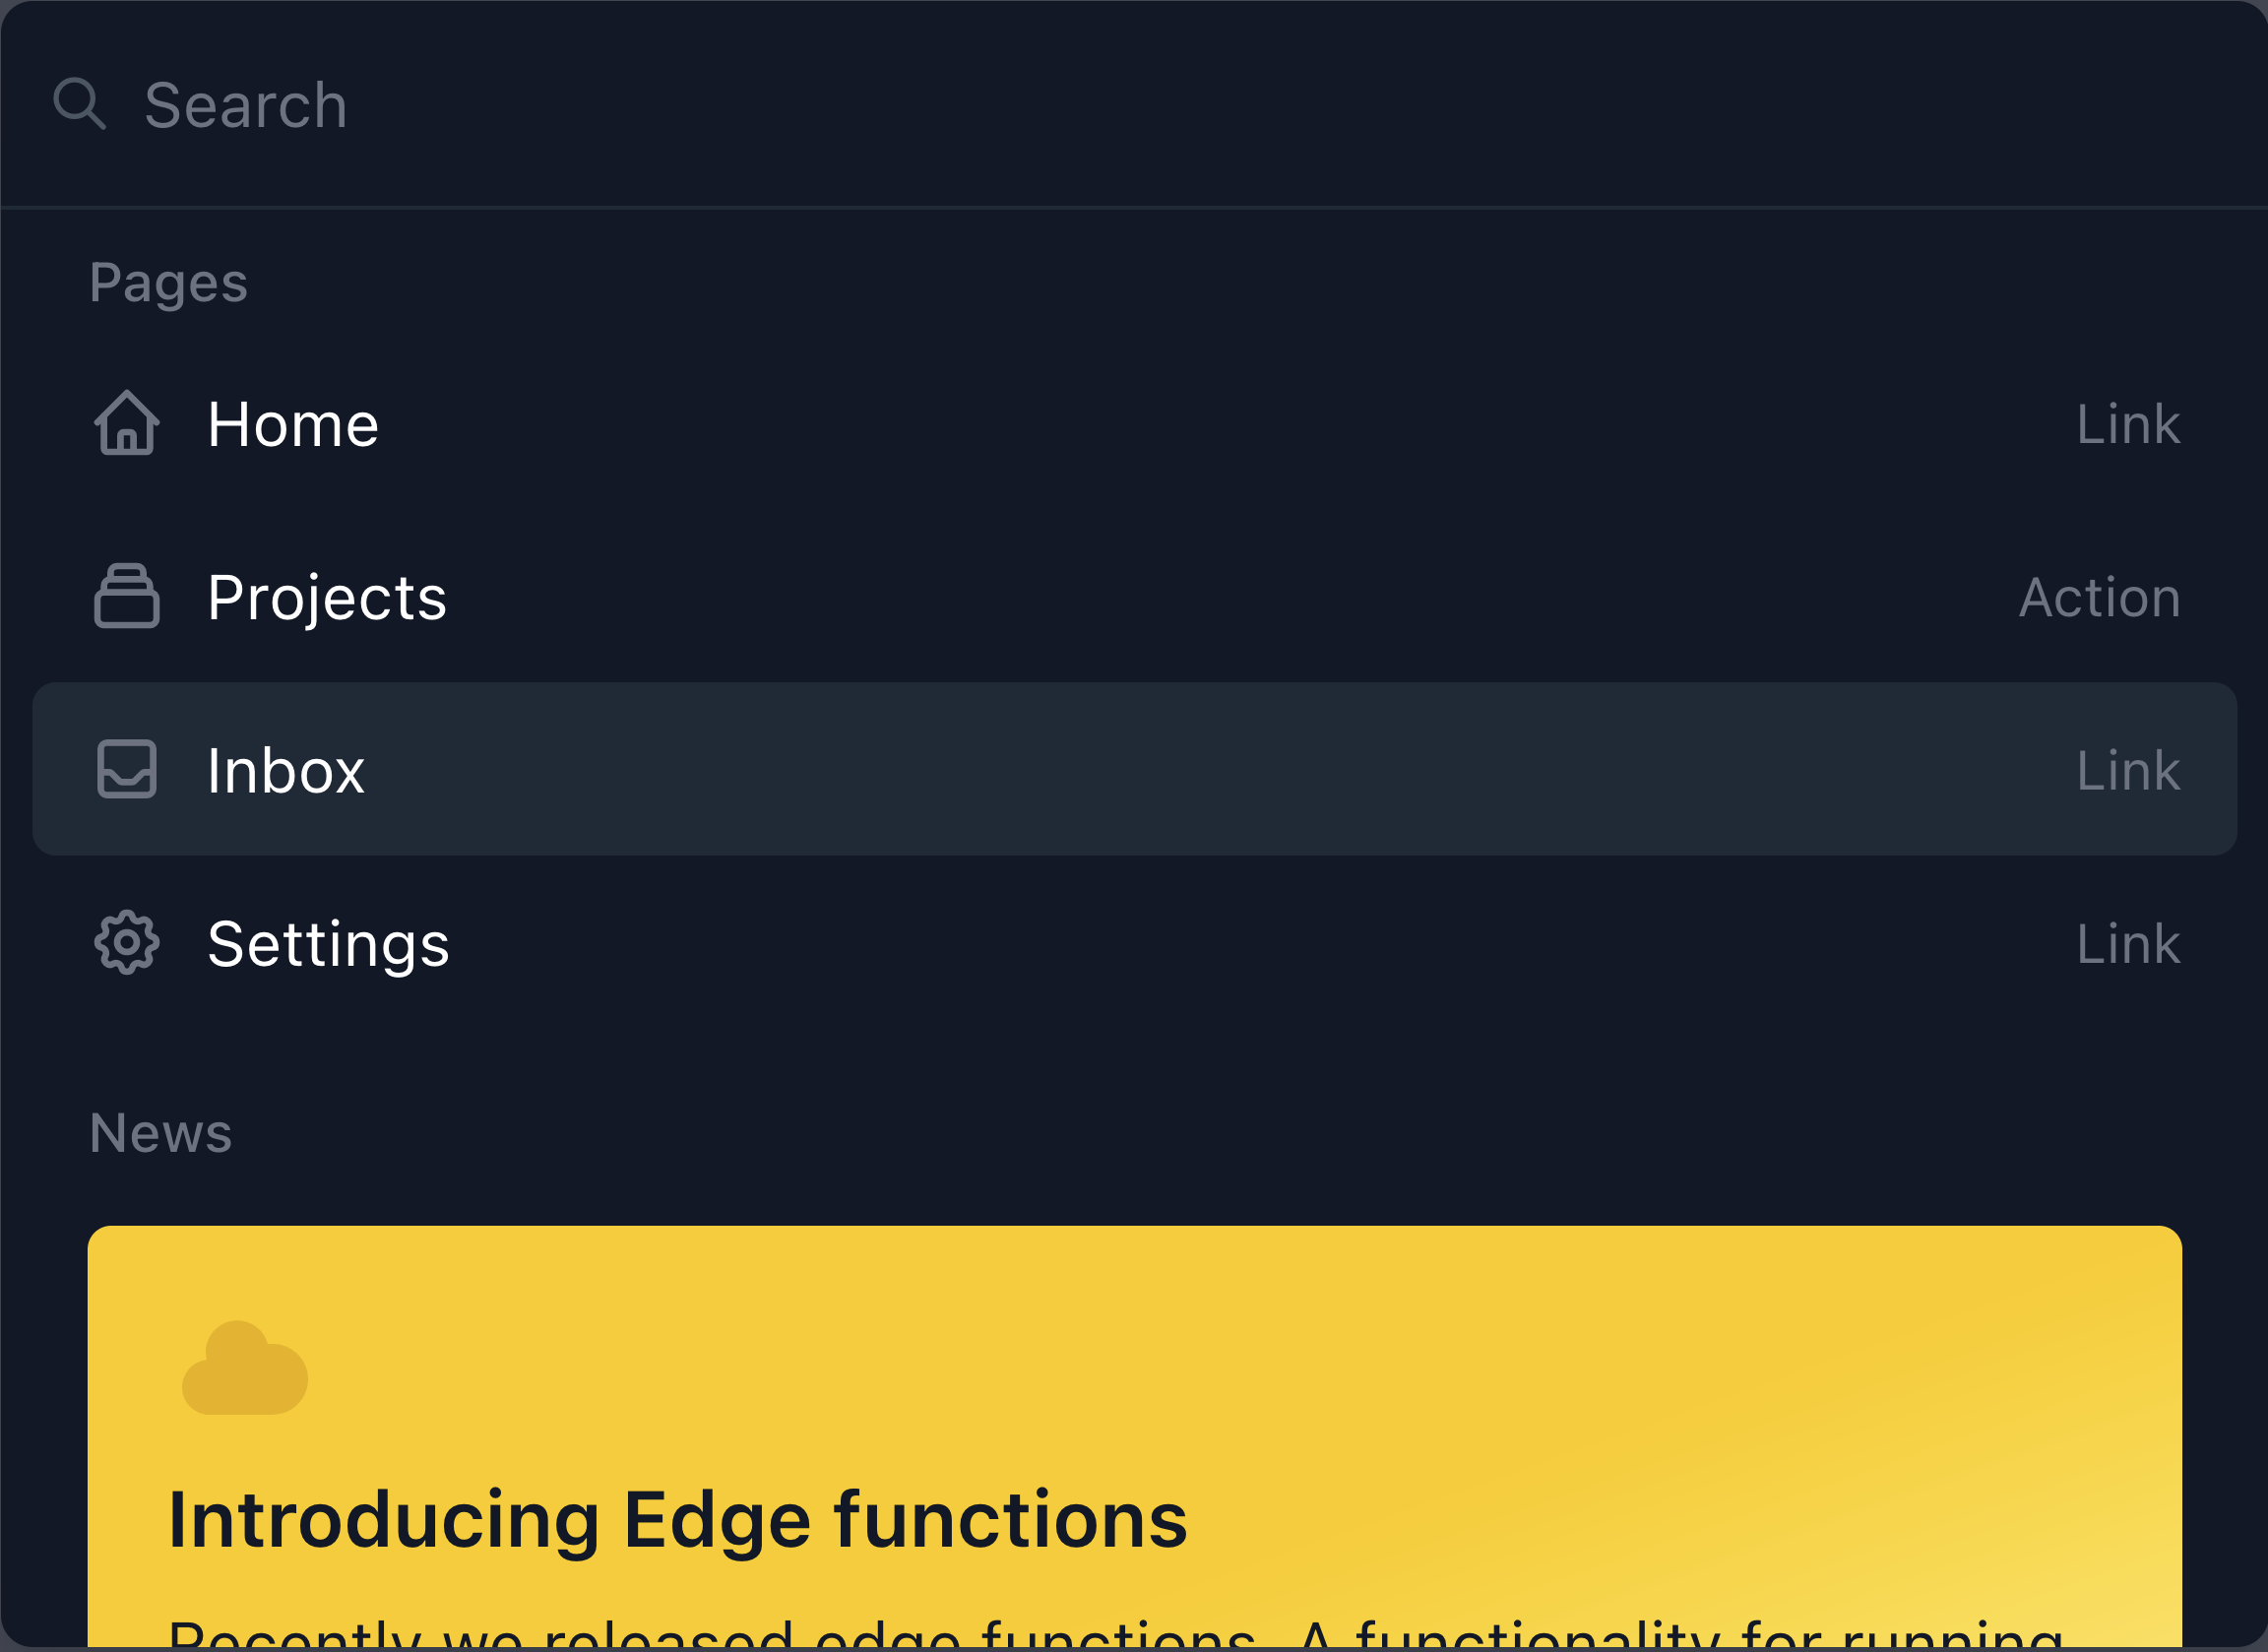Viewport: 2268px width, 1652px height.
Task: Click the Action tag beside Projects
Action: pos(2100,598)
